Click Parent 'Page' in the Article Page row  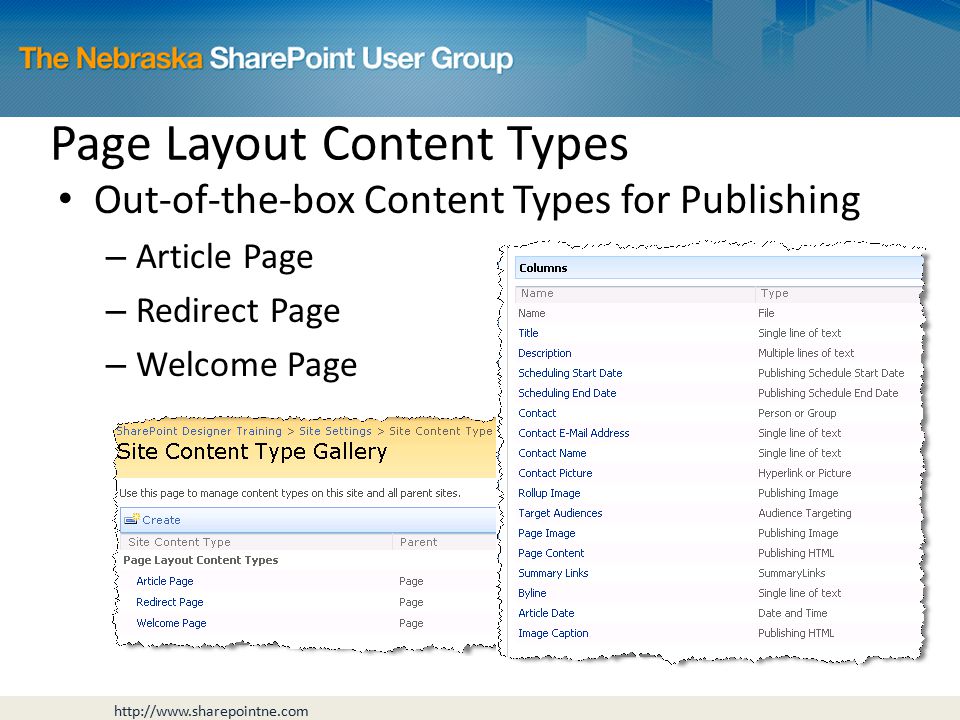(411, 581)
